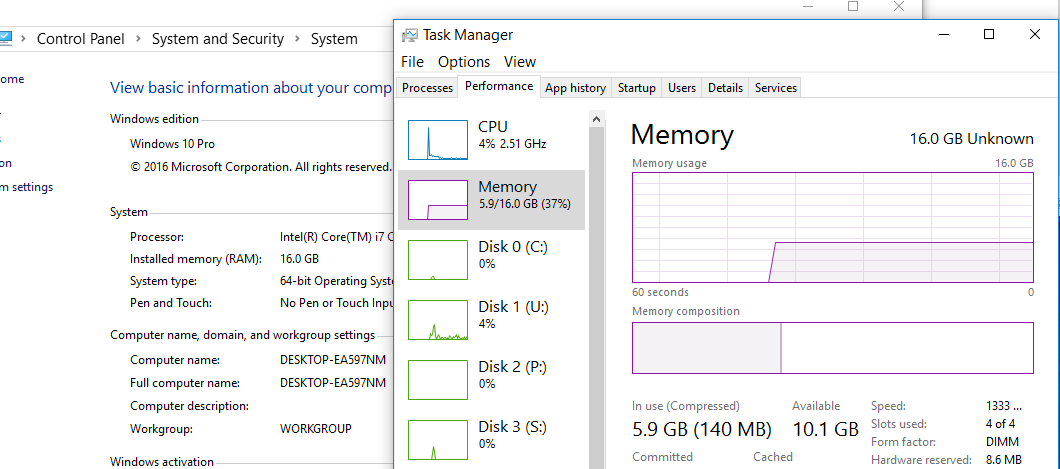
Task: Click the WORKGROUP value
Action: pos(316,428)
